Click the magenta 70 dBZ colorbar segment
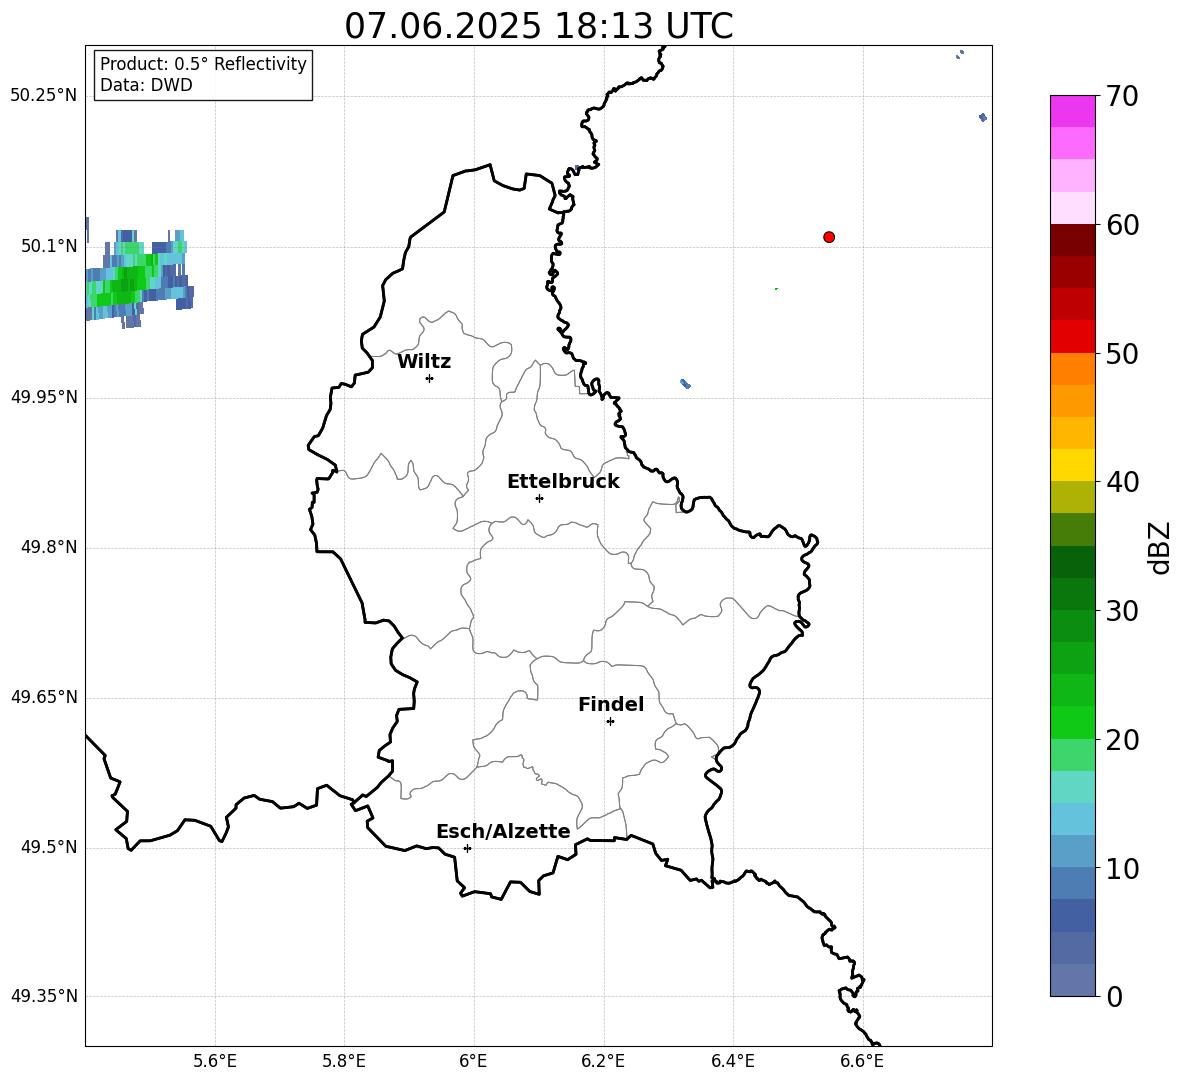The height and width of the screenshot is (1081, 1184). (1072, 111)
